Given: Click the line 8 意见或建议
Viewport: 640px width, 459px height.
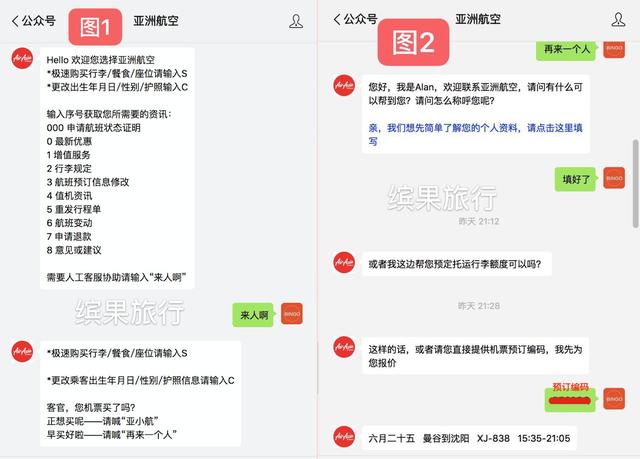Looking at the screenshot, I should pos(74,250).
